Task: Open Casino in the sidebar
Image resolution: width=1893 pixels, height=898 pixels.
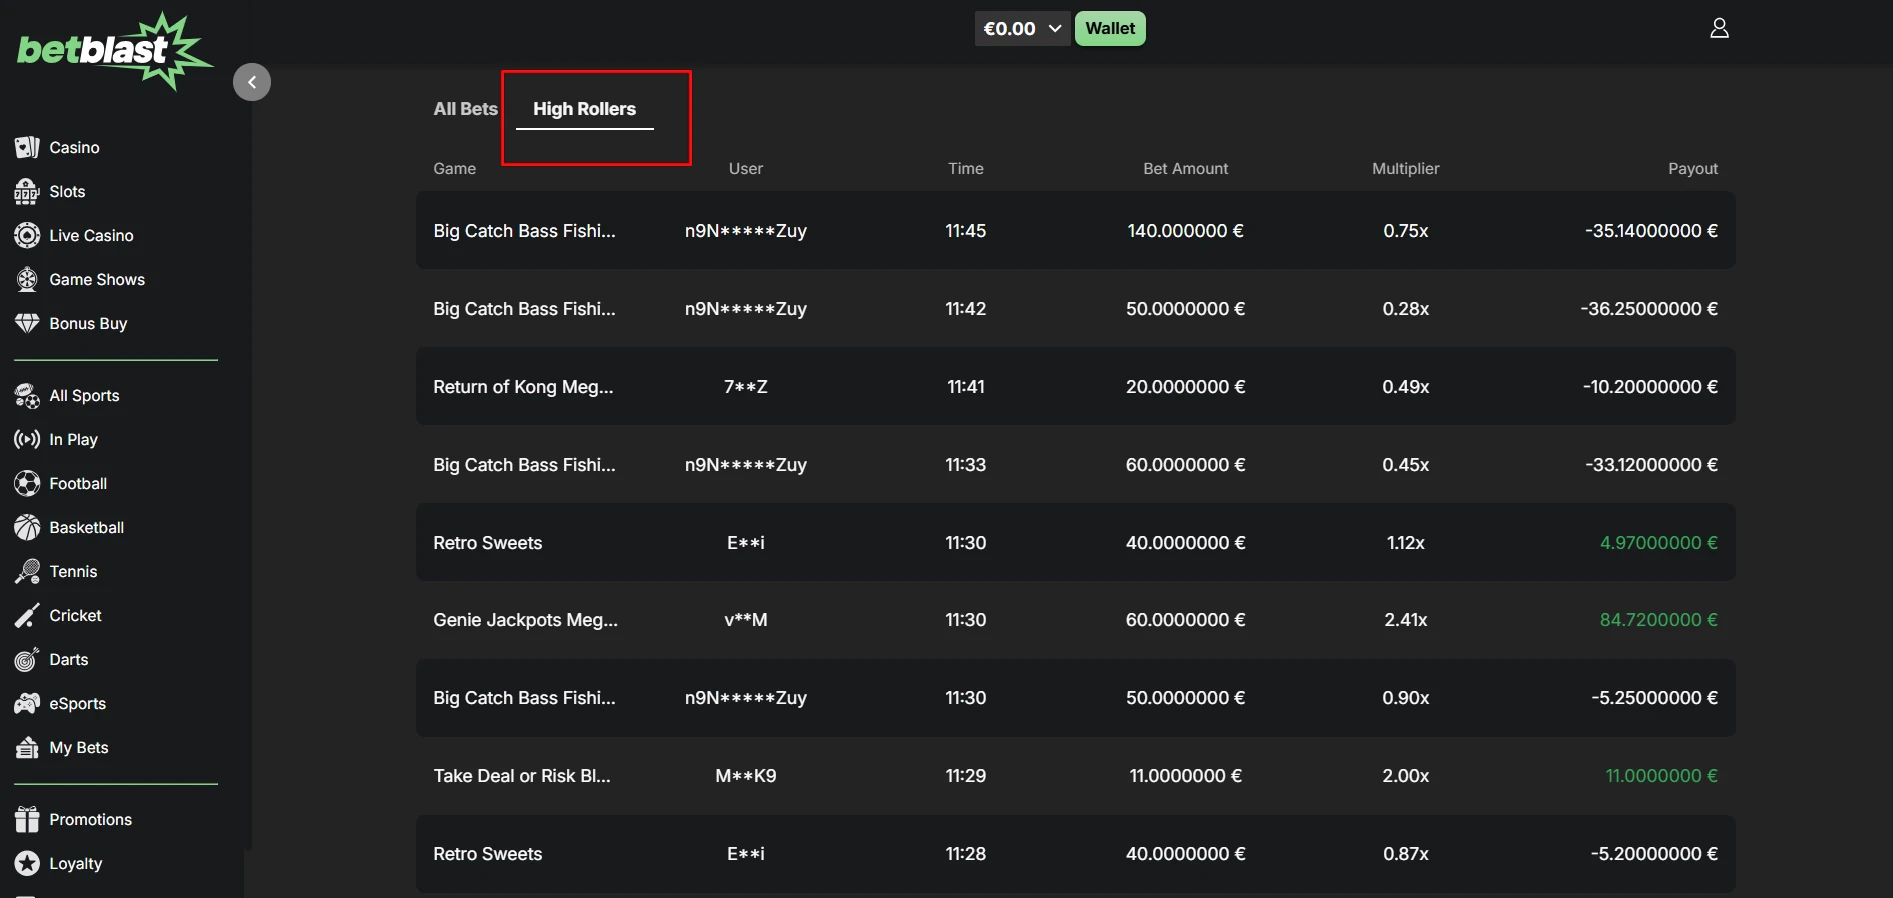Action: [75, 147]
